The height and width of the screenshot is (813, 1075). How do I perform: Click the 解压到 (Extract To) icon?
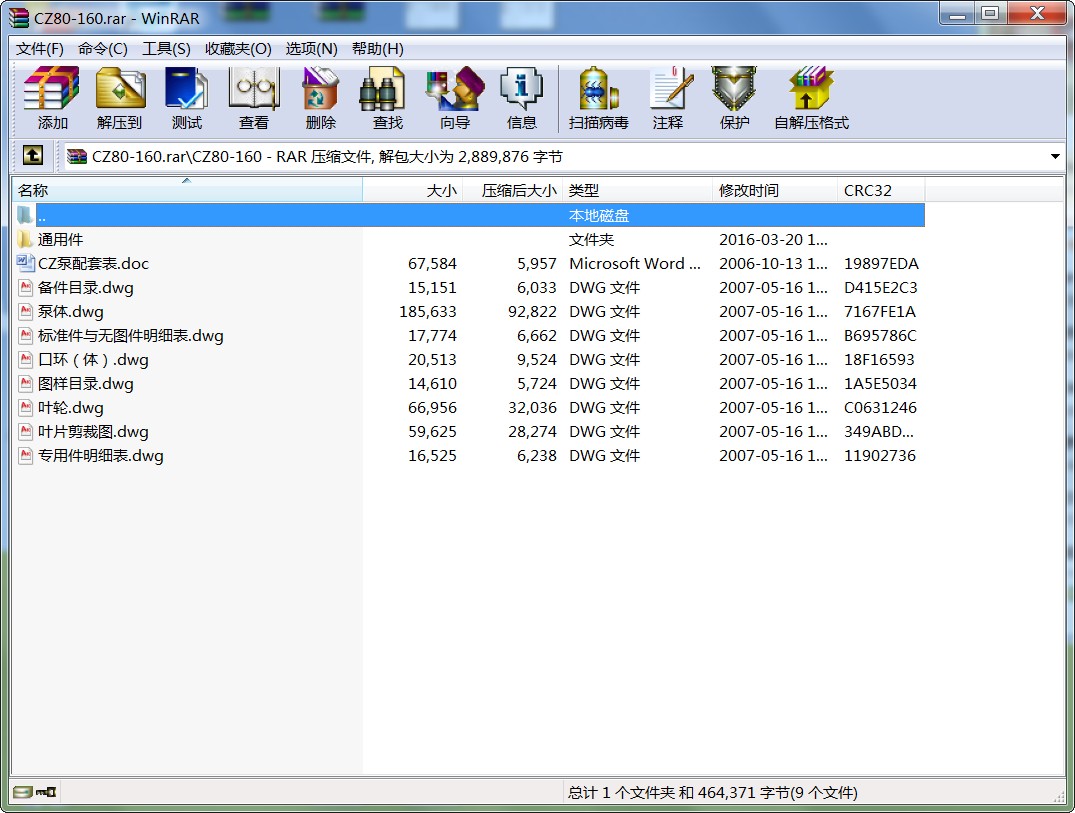119,98
